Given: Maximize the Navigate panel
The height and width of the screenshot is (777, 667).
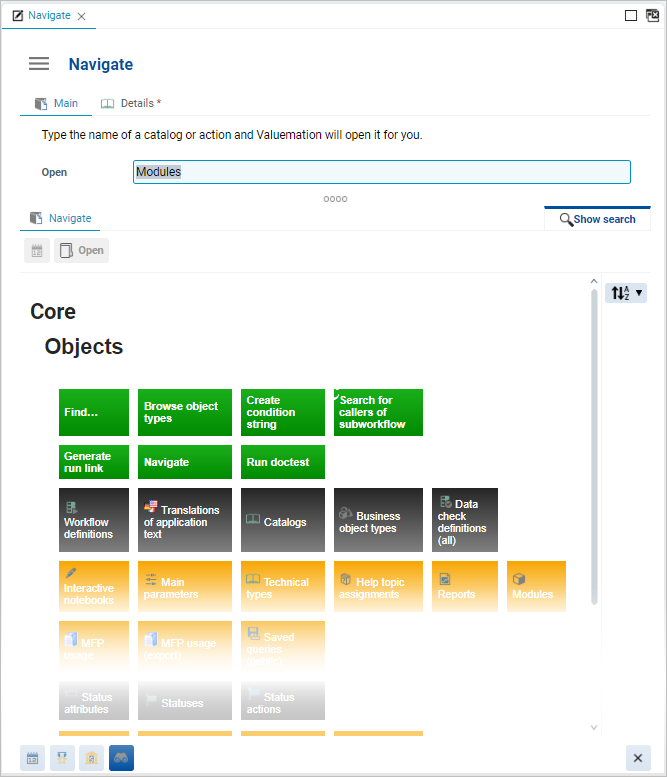Looking at the screenshot, I should 631,15.
